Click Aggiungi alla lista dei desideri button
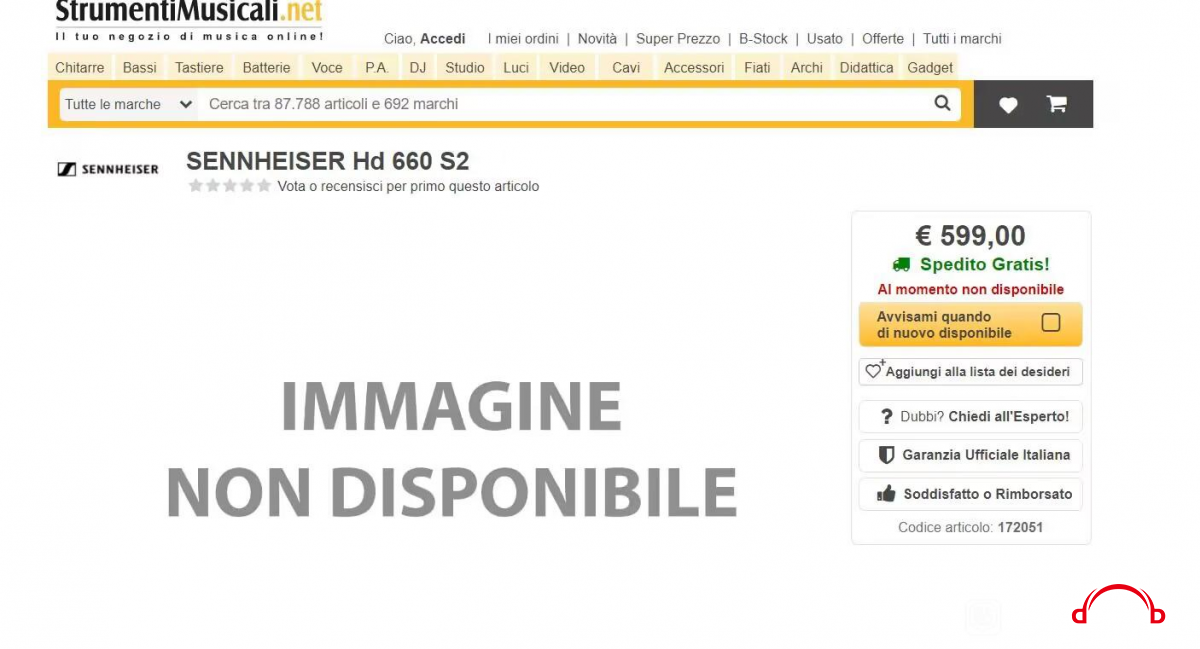Screen dimensions: 1200x649 click(x=970, y=371)
